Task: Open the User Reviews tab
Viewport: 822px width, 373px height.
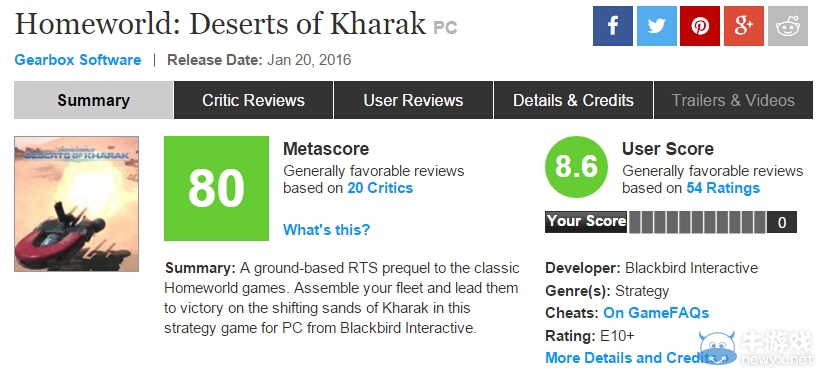Action: [x=413, y=100]
